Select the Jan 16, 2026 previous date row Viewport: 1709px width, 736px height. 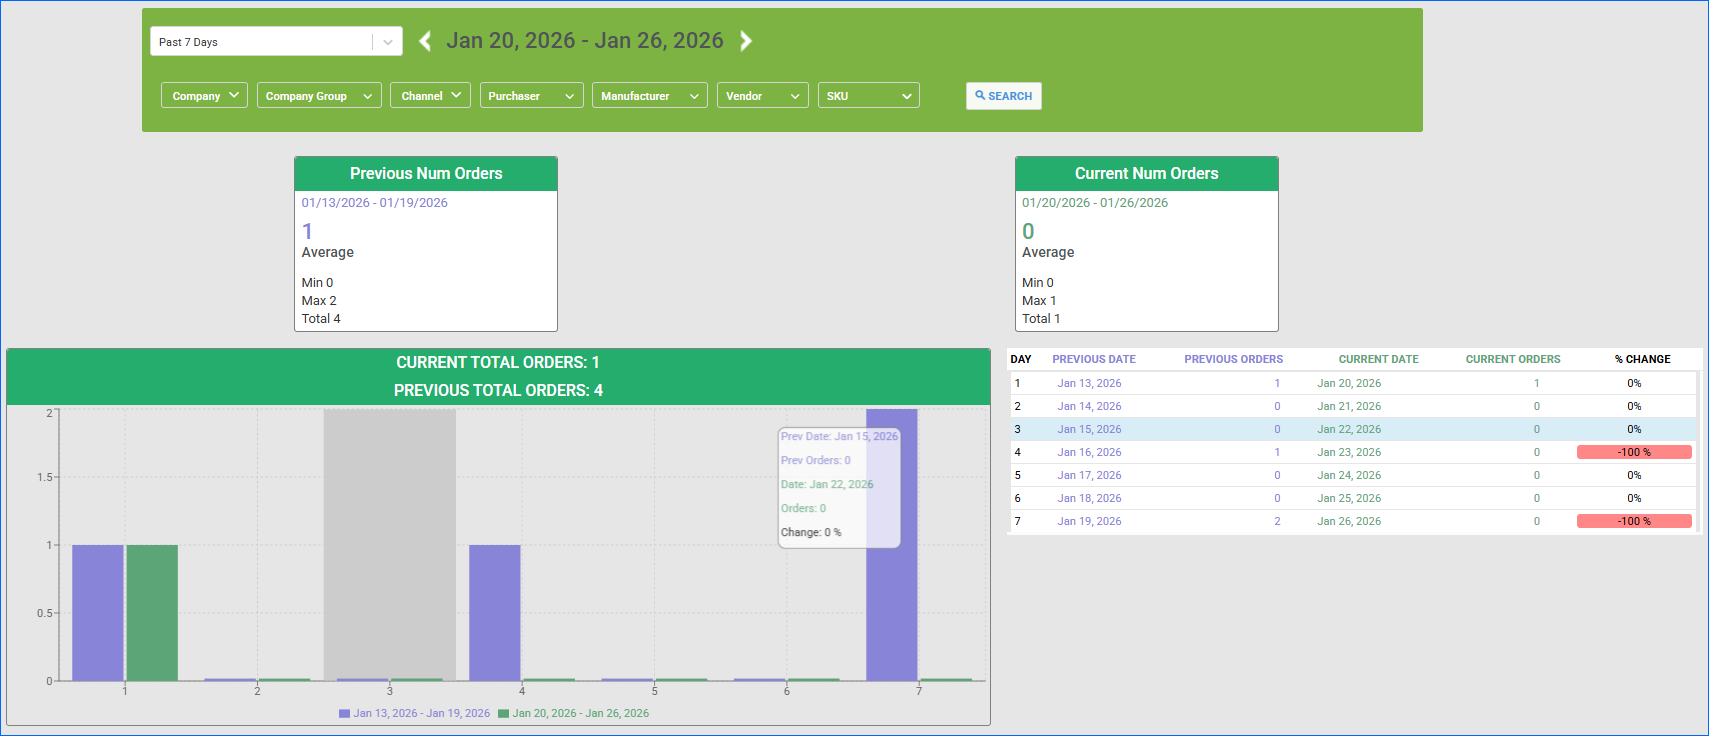(x=1089, y=452)
